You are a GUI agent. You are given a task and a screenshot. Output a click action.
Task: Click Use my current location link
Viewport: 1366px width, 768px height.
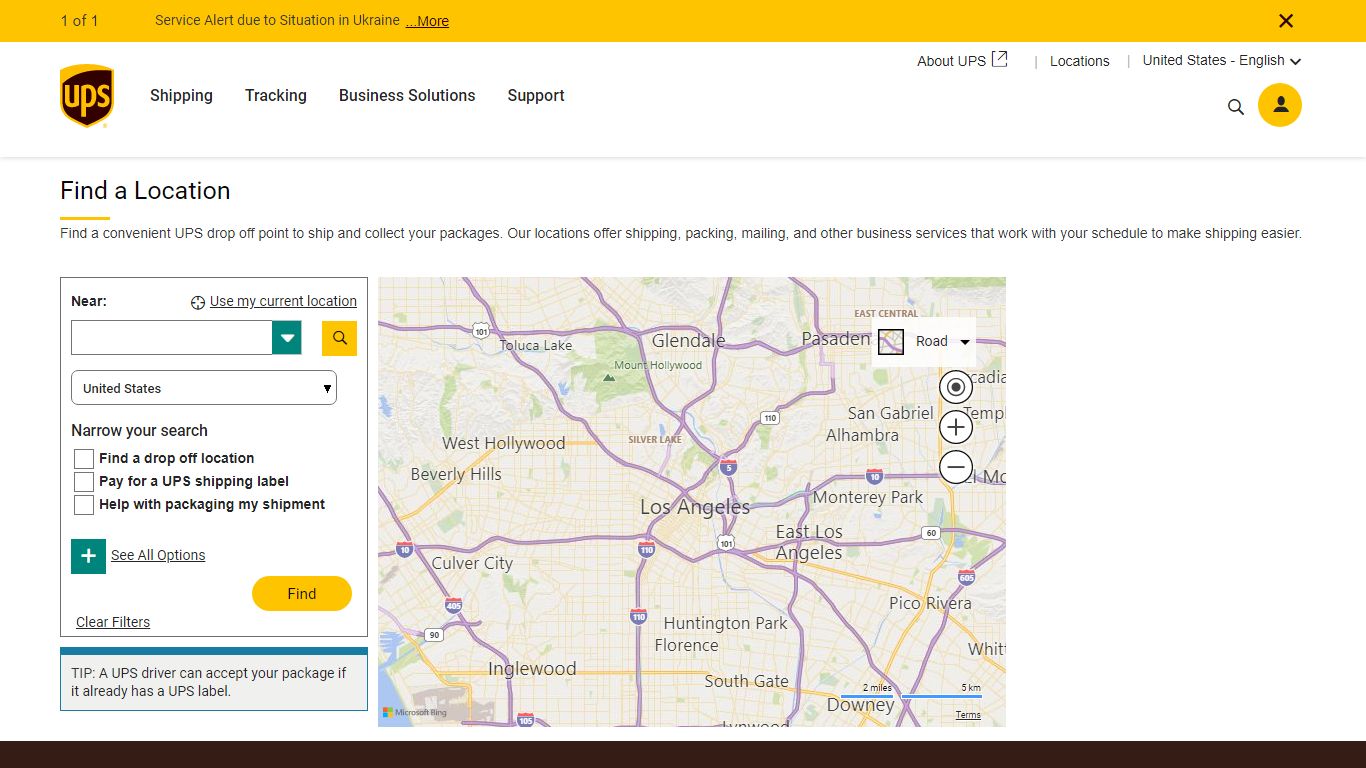pyautogui.click(x=283, y=301)
